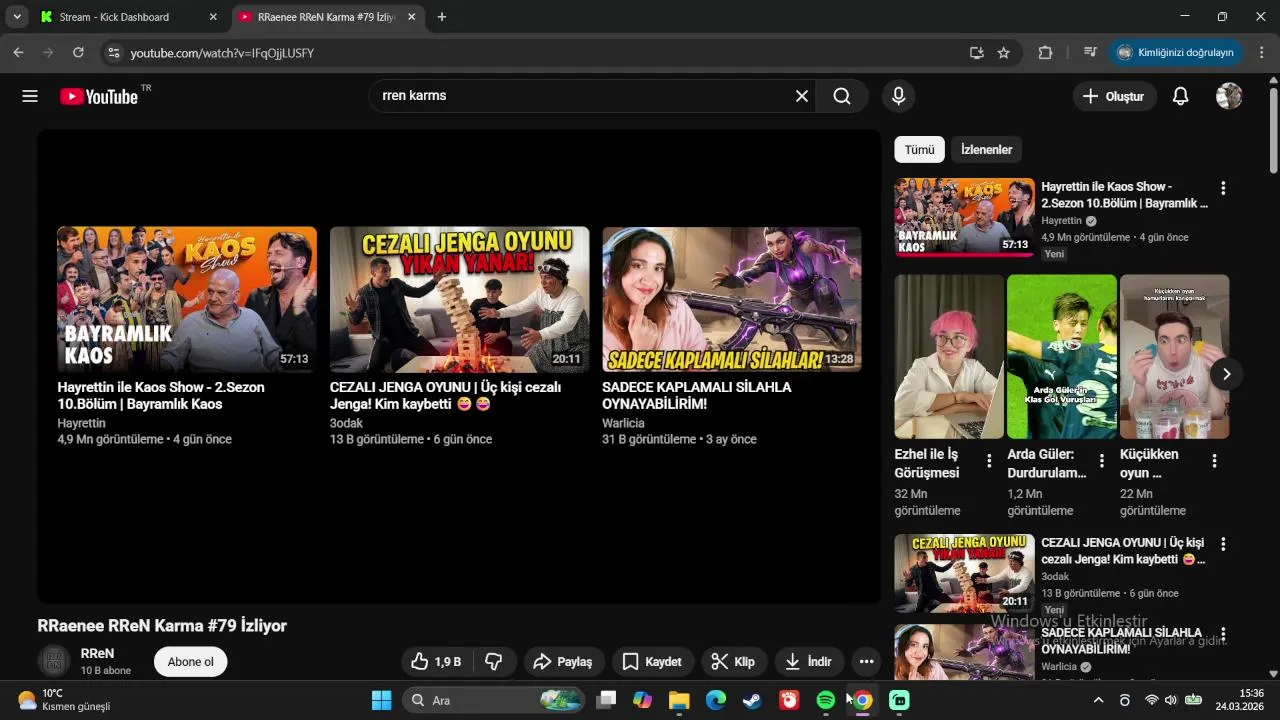
Task: Open the tab search dropdown arrow
Action: pyautogui.click(x=18, y=16)
